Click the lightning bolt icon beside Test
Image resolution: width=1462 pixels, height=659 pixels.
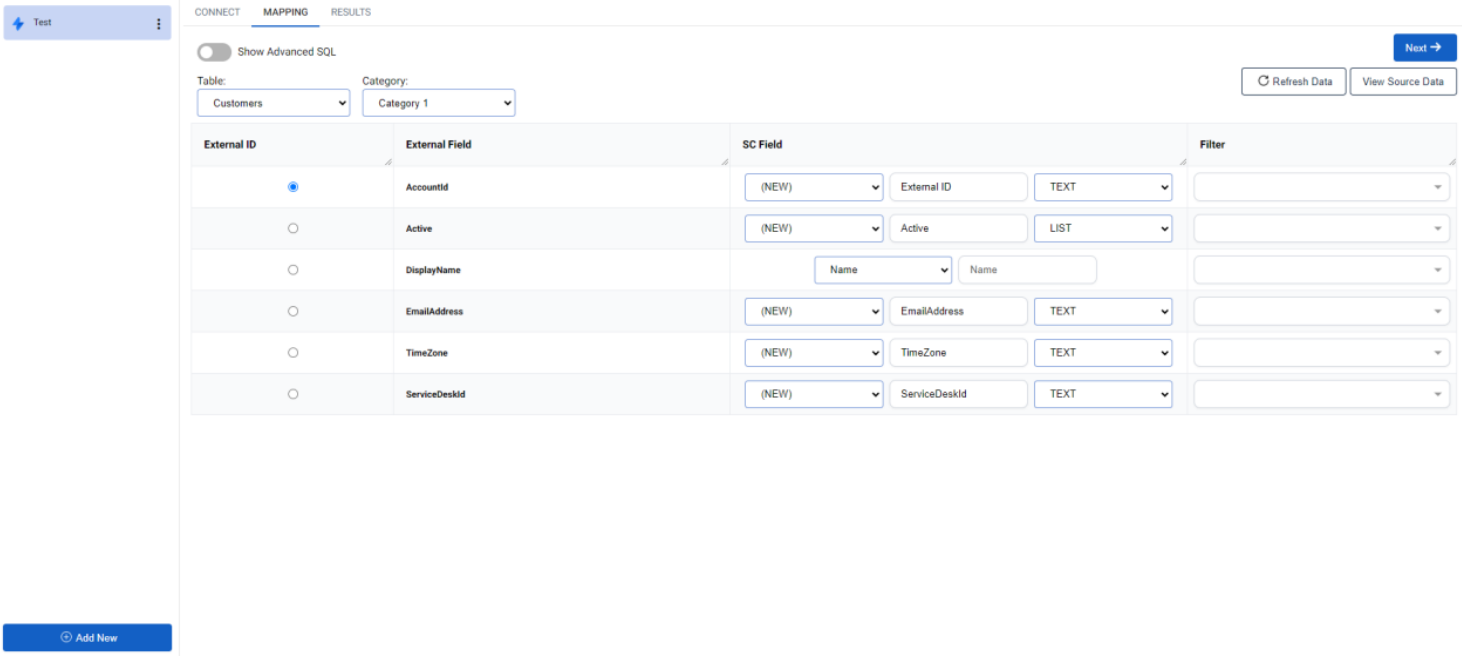click(x=16, y=22)
